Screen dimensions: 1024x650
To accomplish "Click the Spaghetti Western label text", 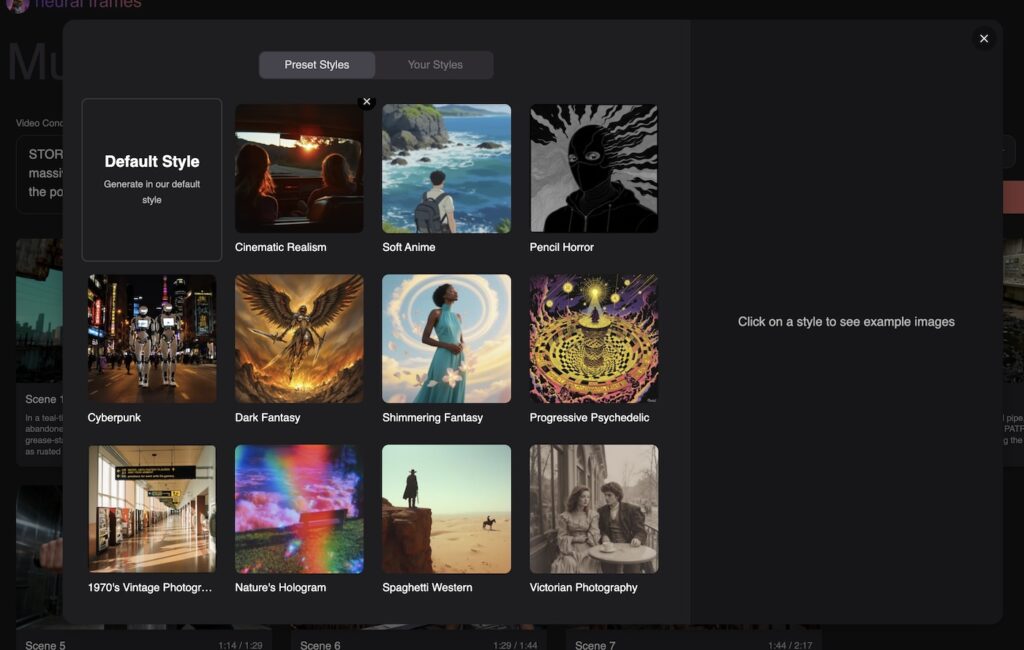I will (x=427, y=588).
